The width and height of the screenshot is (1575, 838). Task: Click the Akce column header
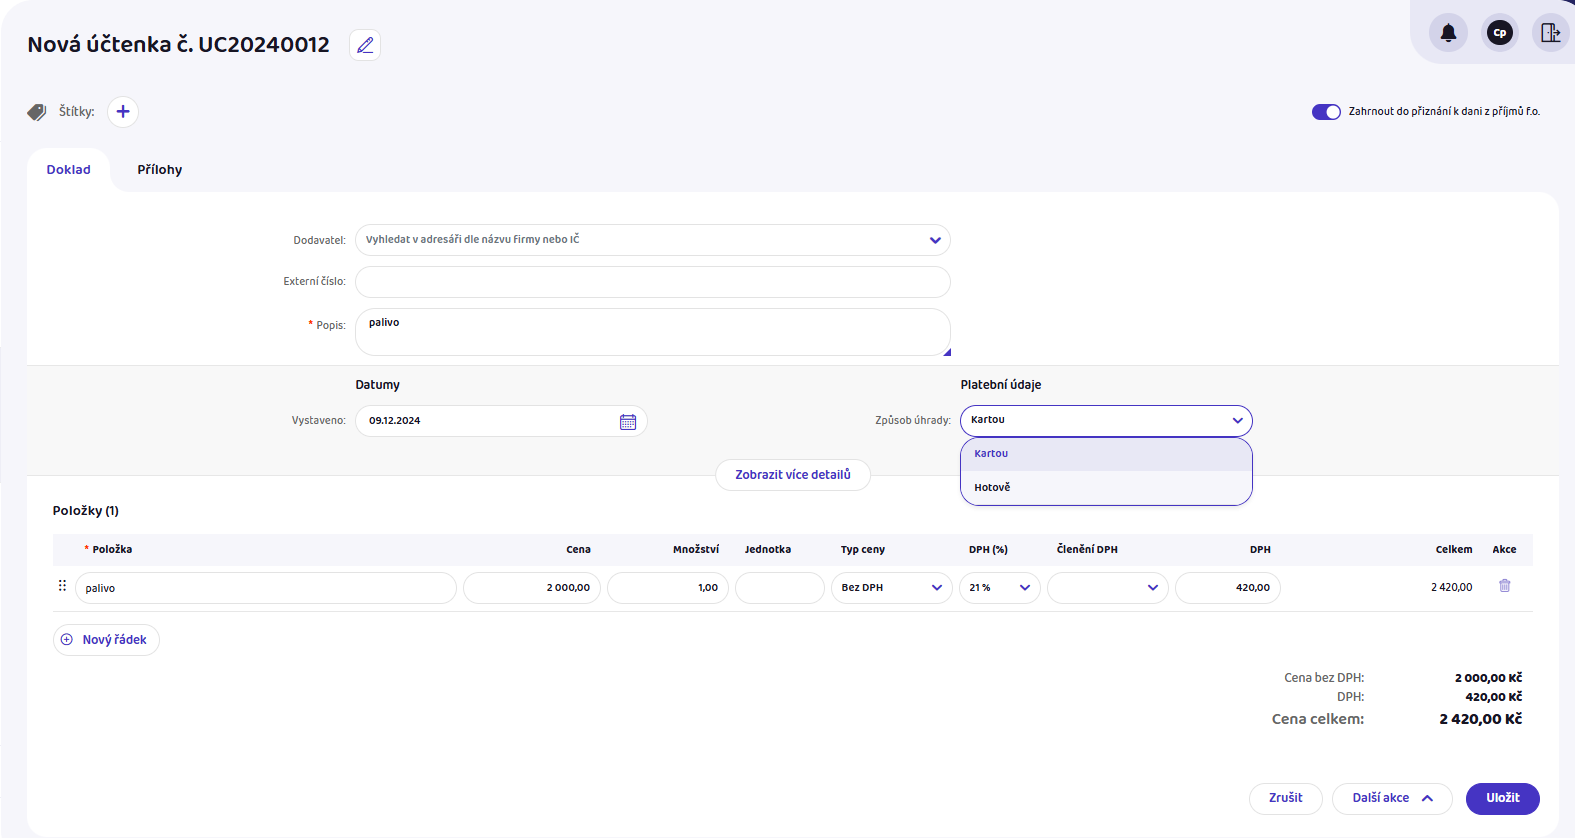1504,550
